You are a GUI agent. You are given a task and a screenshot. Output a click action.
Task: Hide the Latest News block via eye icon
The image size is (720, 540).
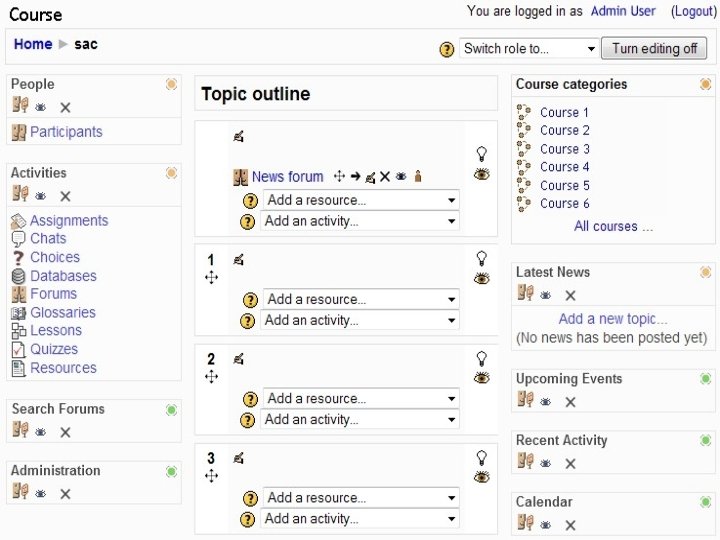tap(545, 295)
